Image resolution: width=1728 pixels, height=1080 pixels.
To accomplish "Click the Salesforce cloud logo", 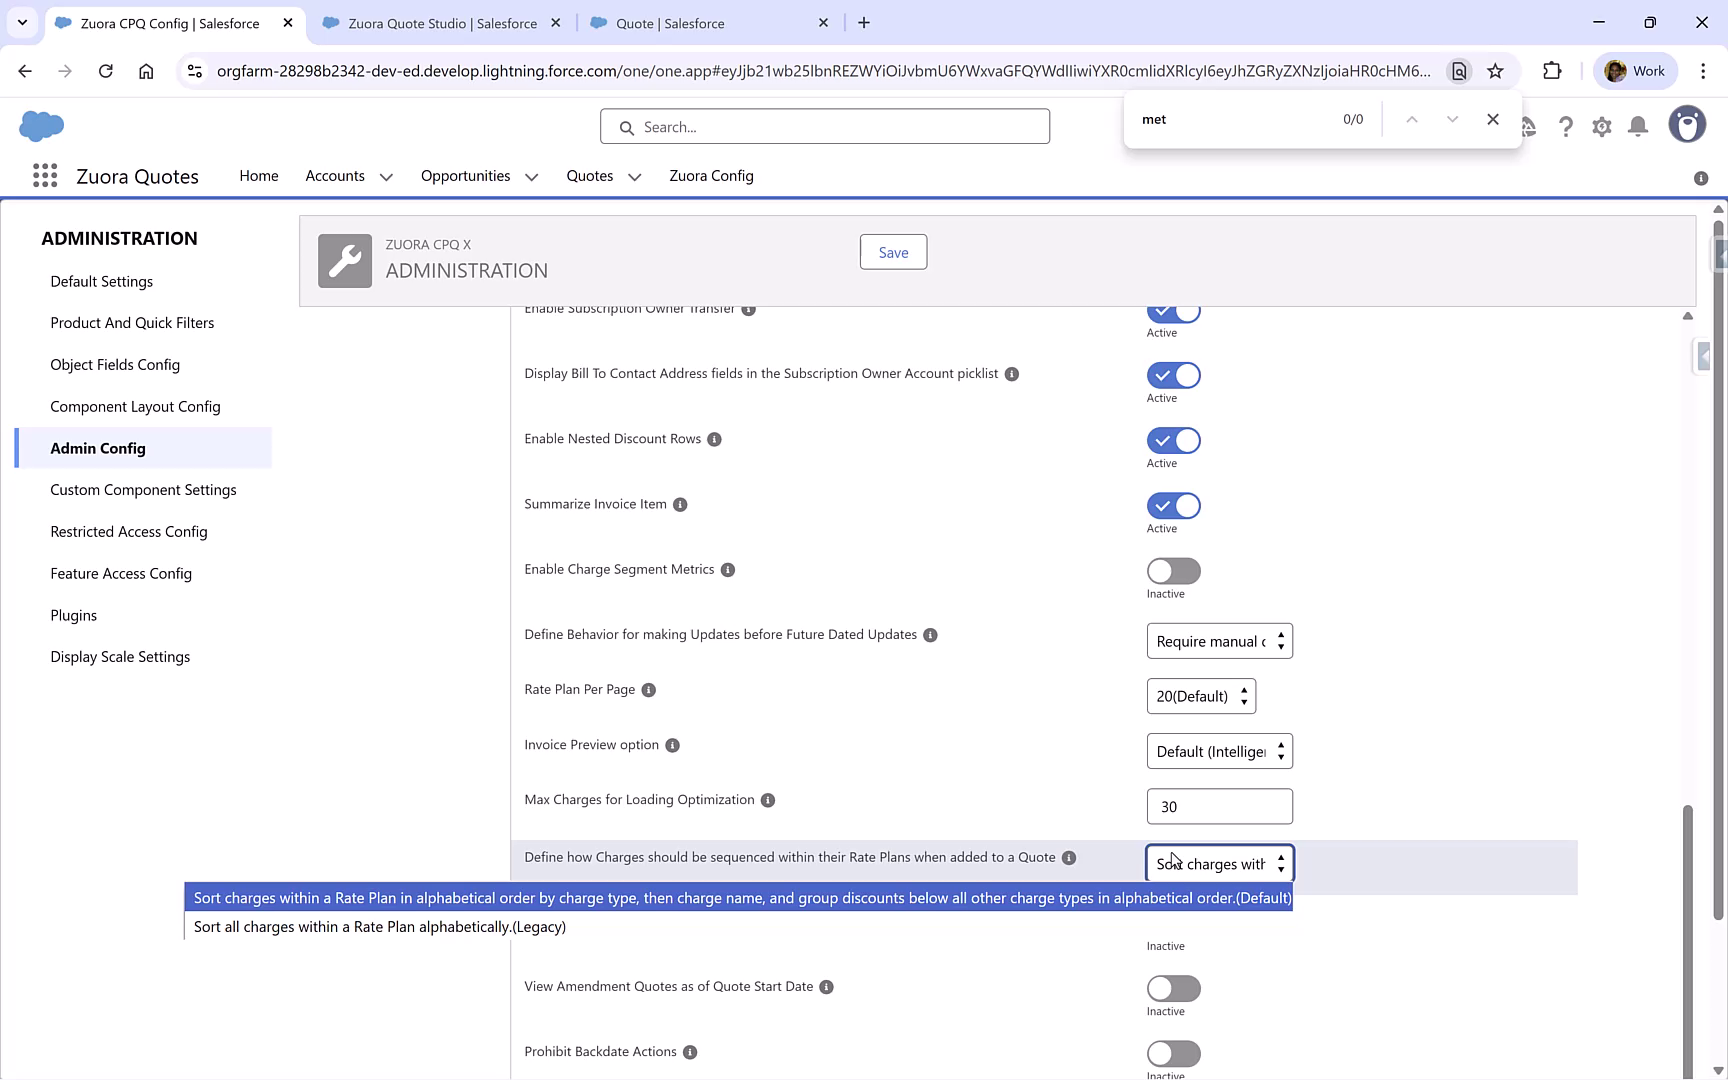I will (x=41, y=126).
